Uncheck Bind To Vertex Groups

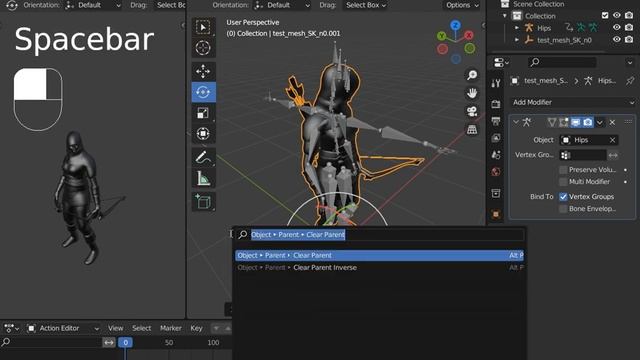(563, 197)
